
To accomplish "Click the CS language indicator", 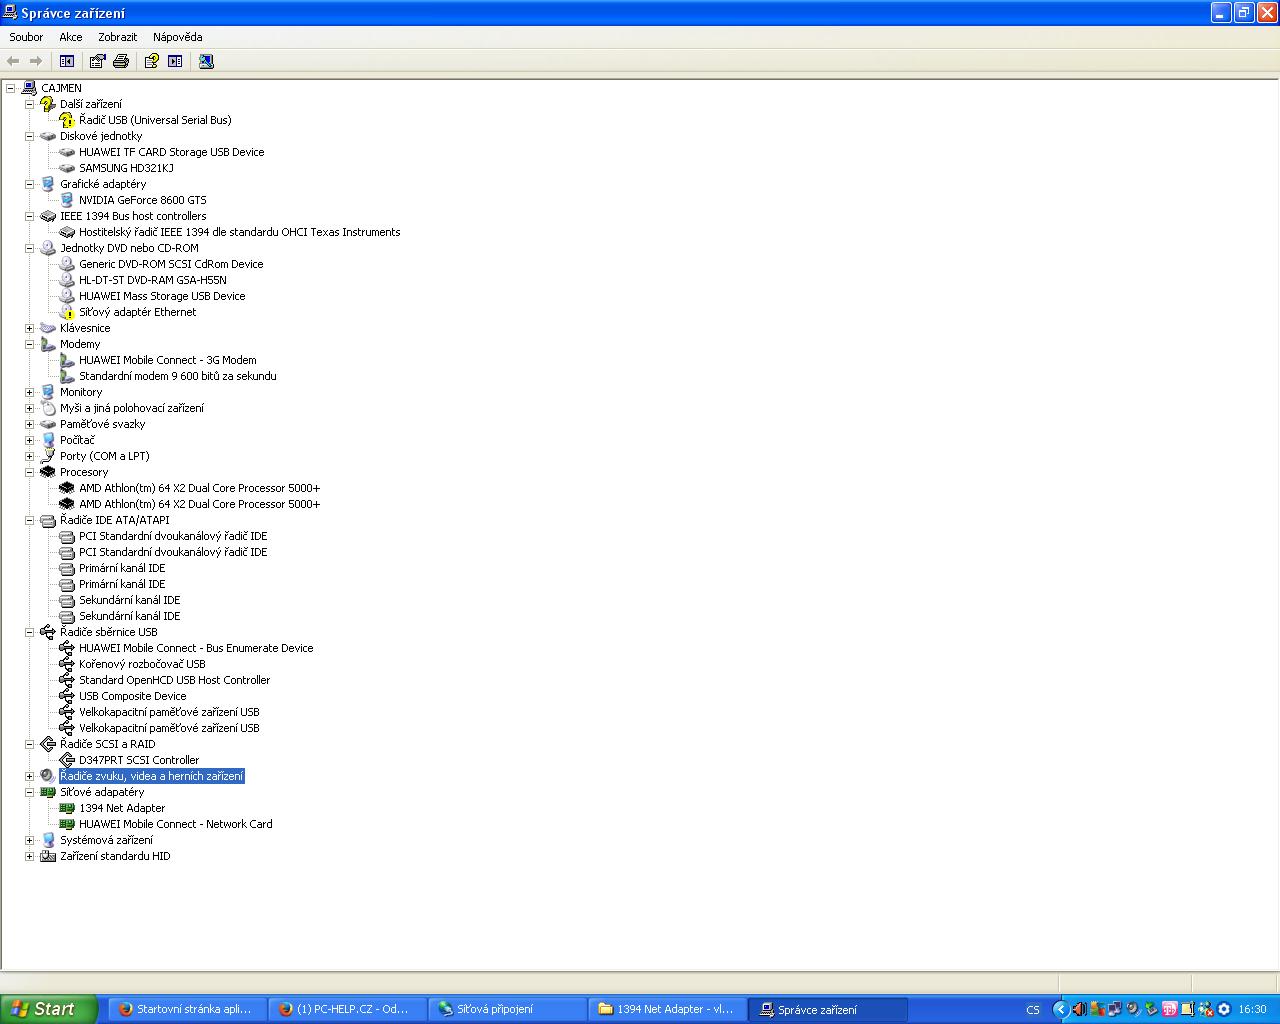I will pyautogui.click(x=1033, y=1009).
